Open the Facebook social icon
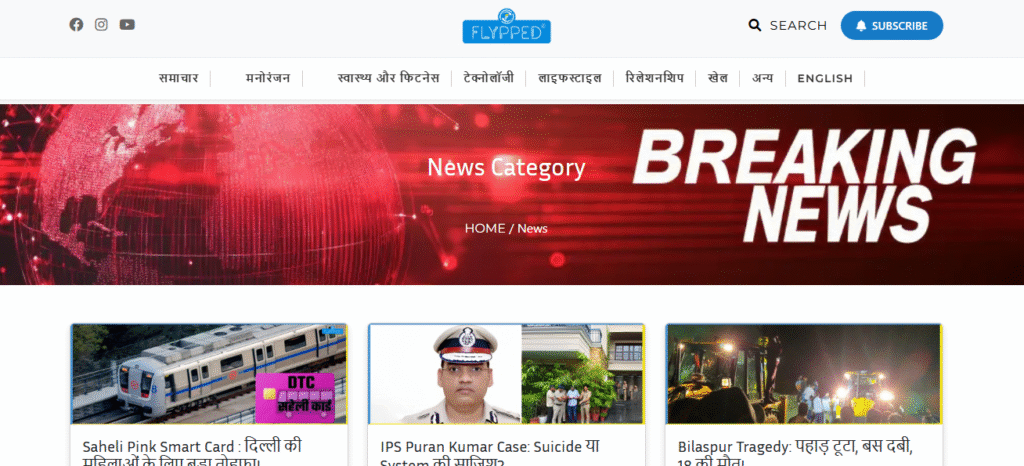The image size is (1024, 466). pyautogui.click(x=76, y=25)
